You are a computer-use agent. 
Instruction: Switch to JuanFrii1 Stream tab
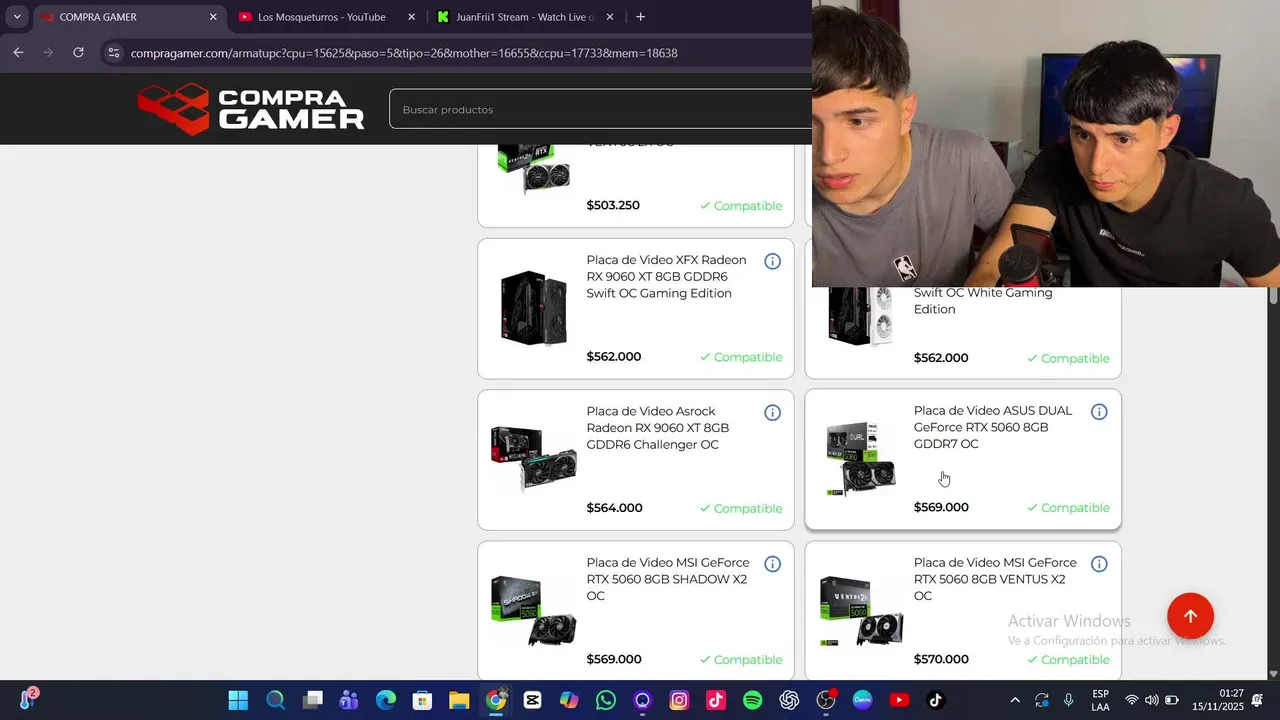525,17
